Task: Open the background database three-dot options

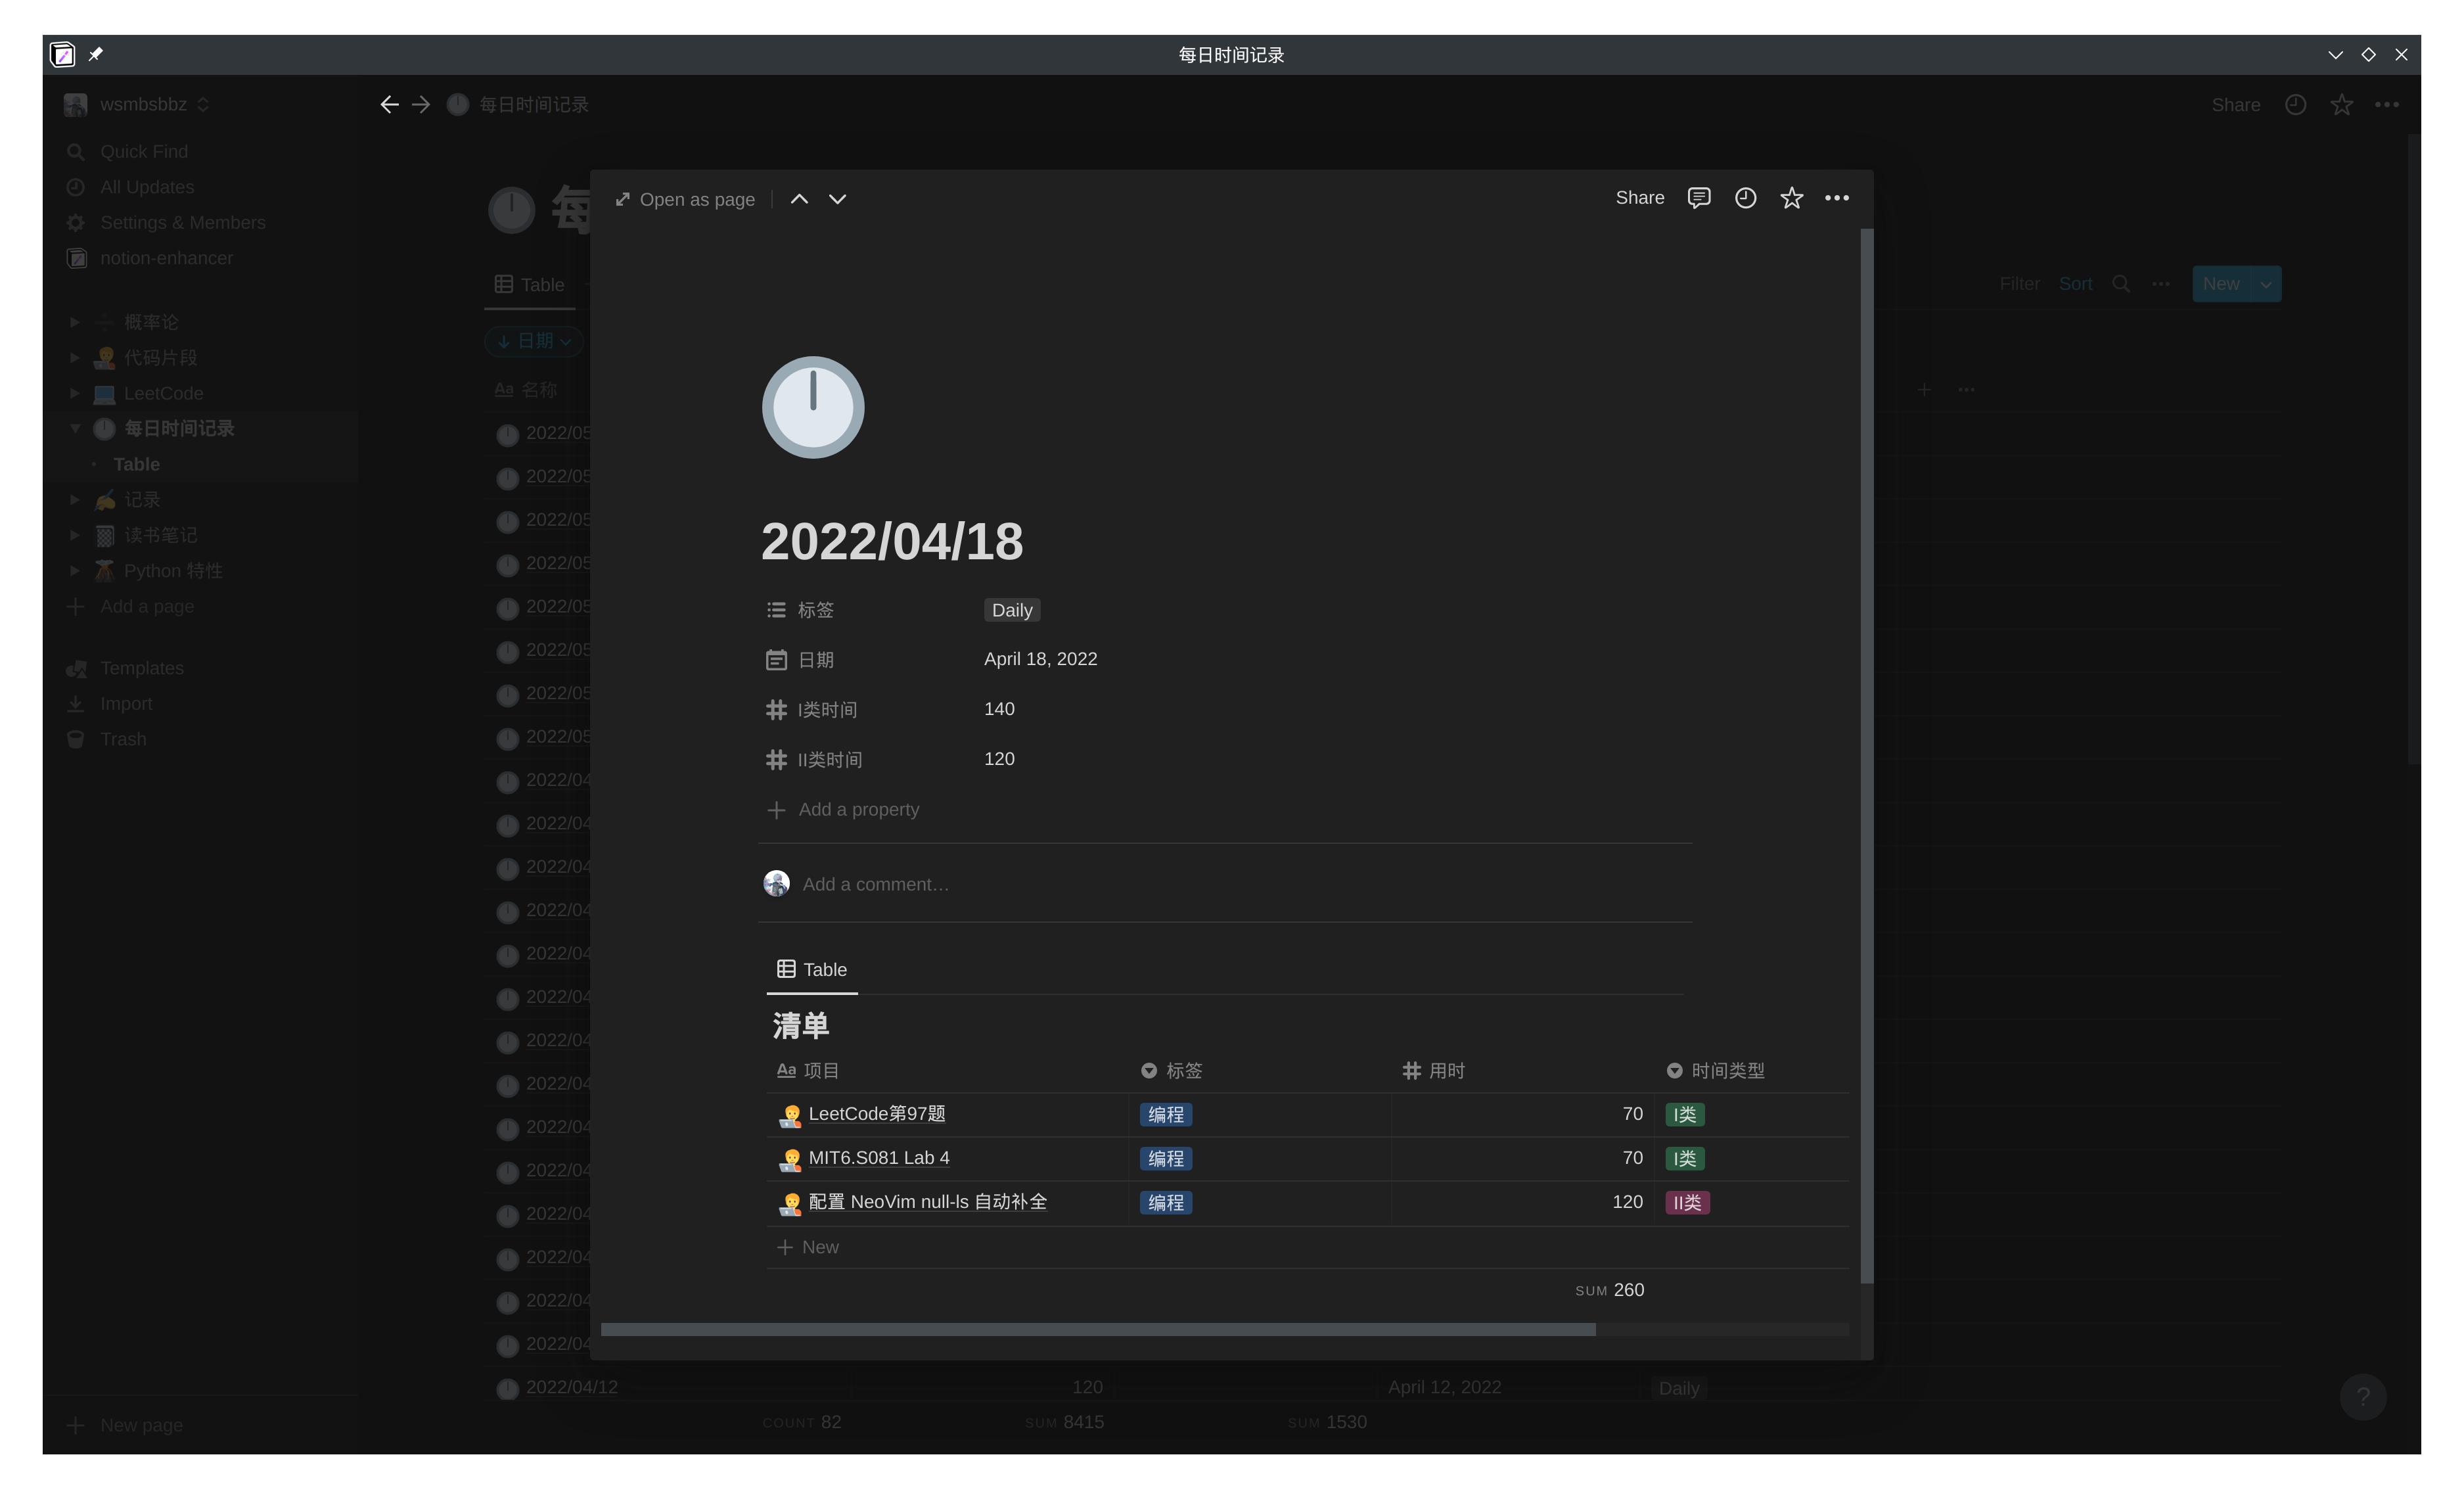Action: coord(2161,284)
